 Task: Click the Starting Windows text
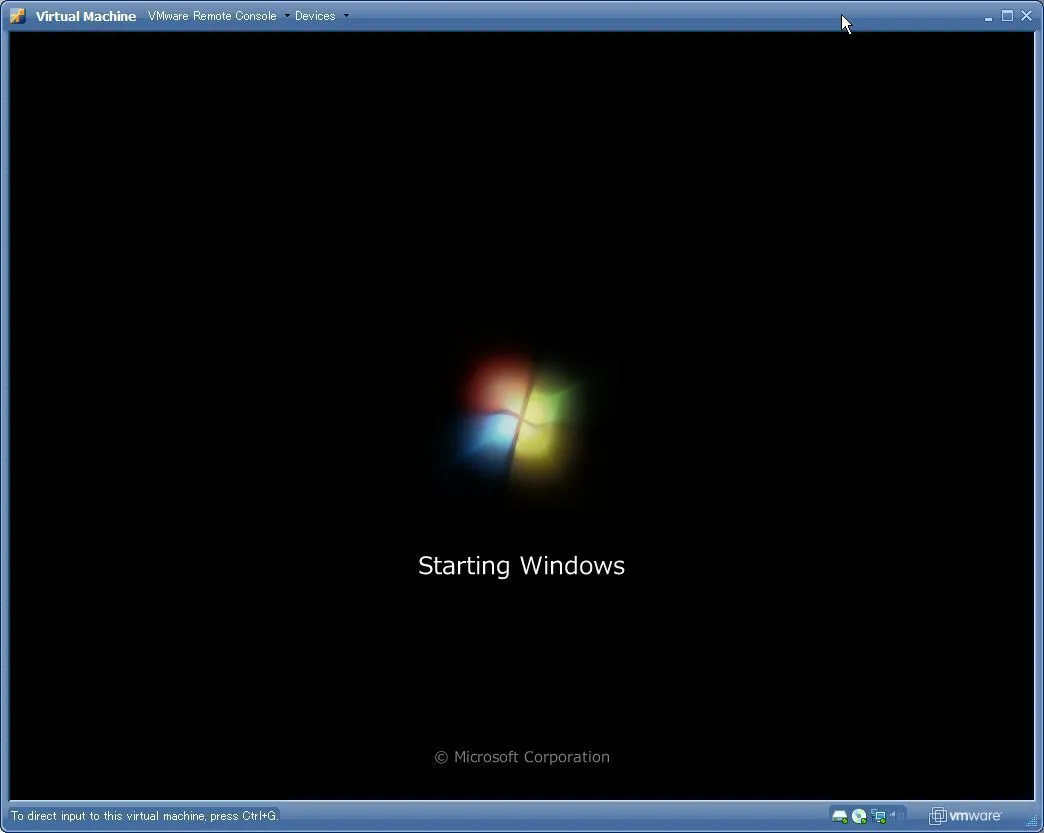point(521,566)
